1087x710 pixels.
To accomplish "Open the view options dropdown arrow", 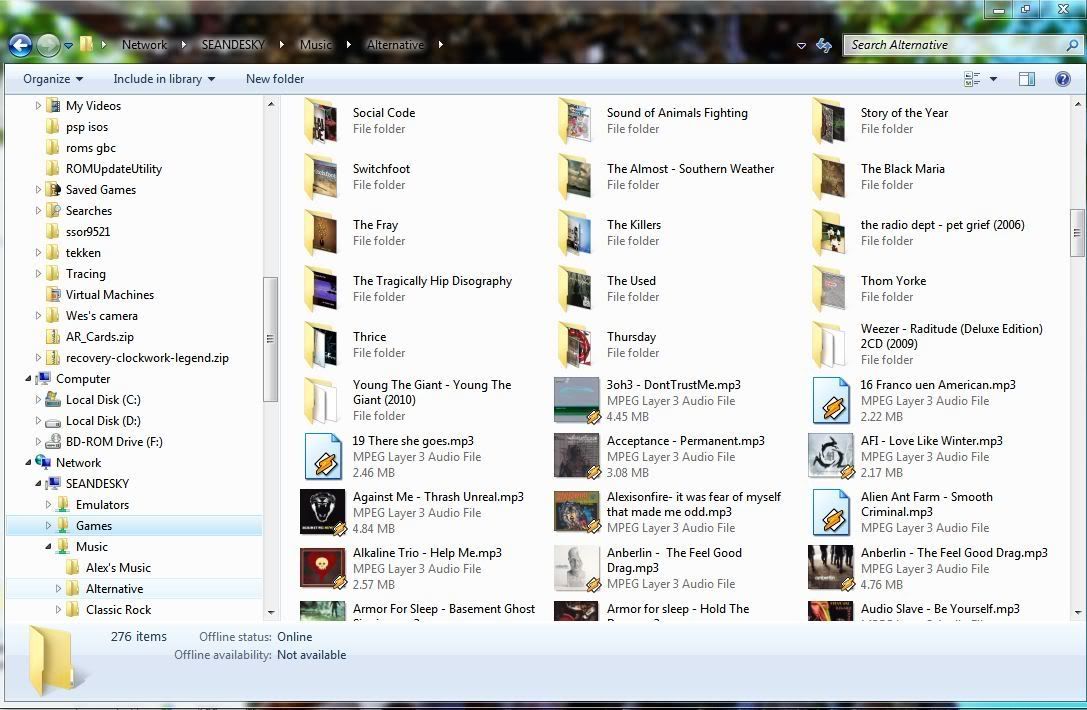I will [993, 79].
